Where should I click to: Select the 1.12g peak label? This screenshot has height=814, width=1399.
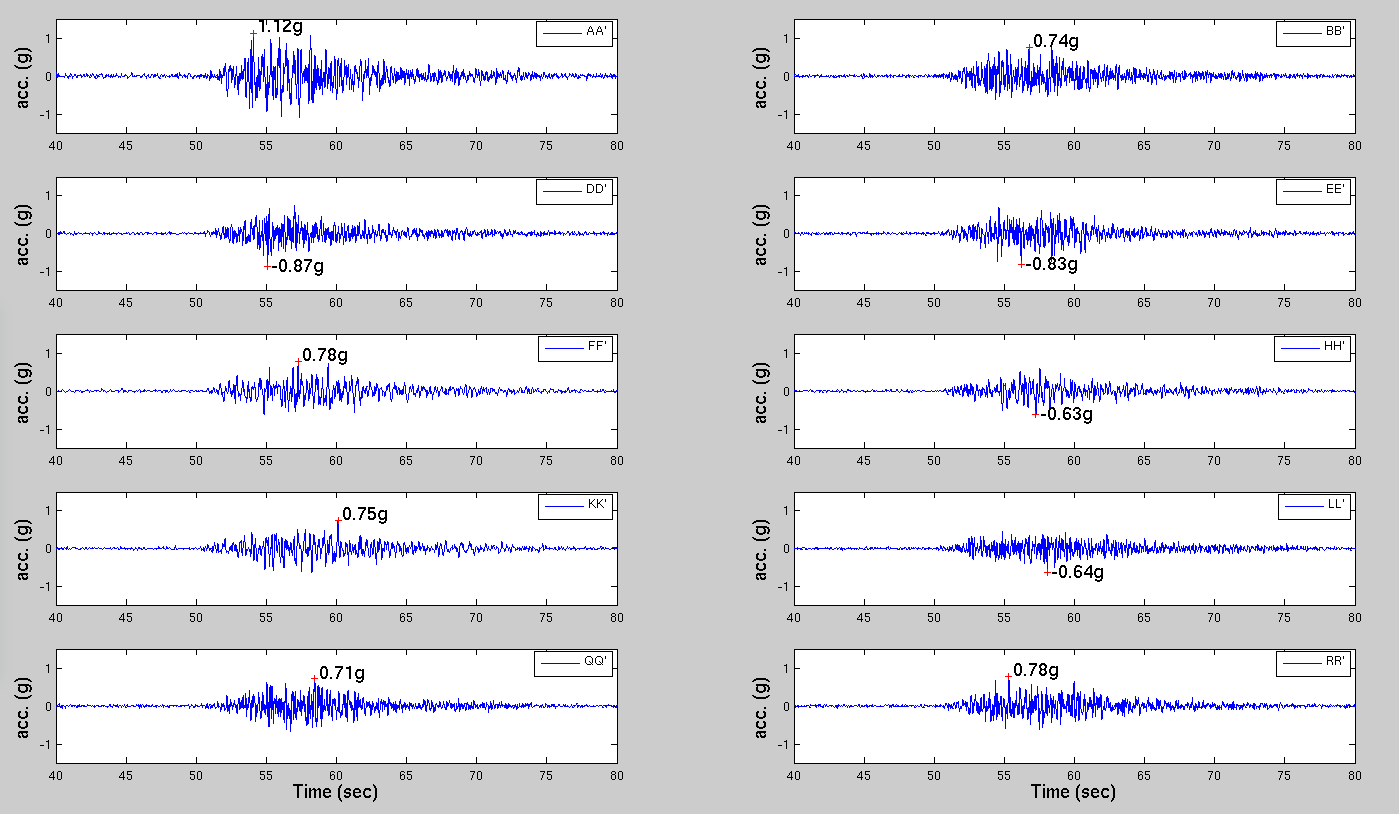pyautogui.click(x=280, y=27)
